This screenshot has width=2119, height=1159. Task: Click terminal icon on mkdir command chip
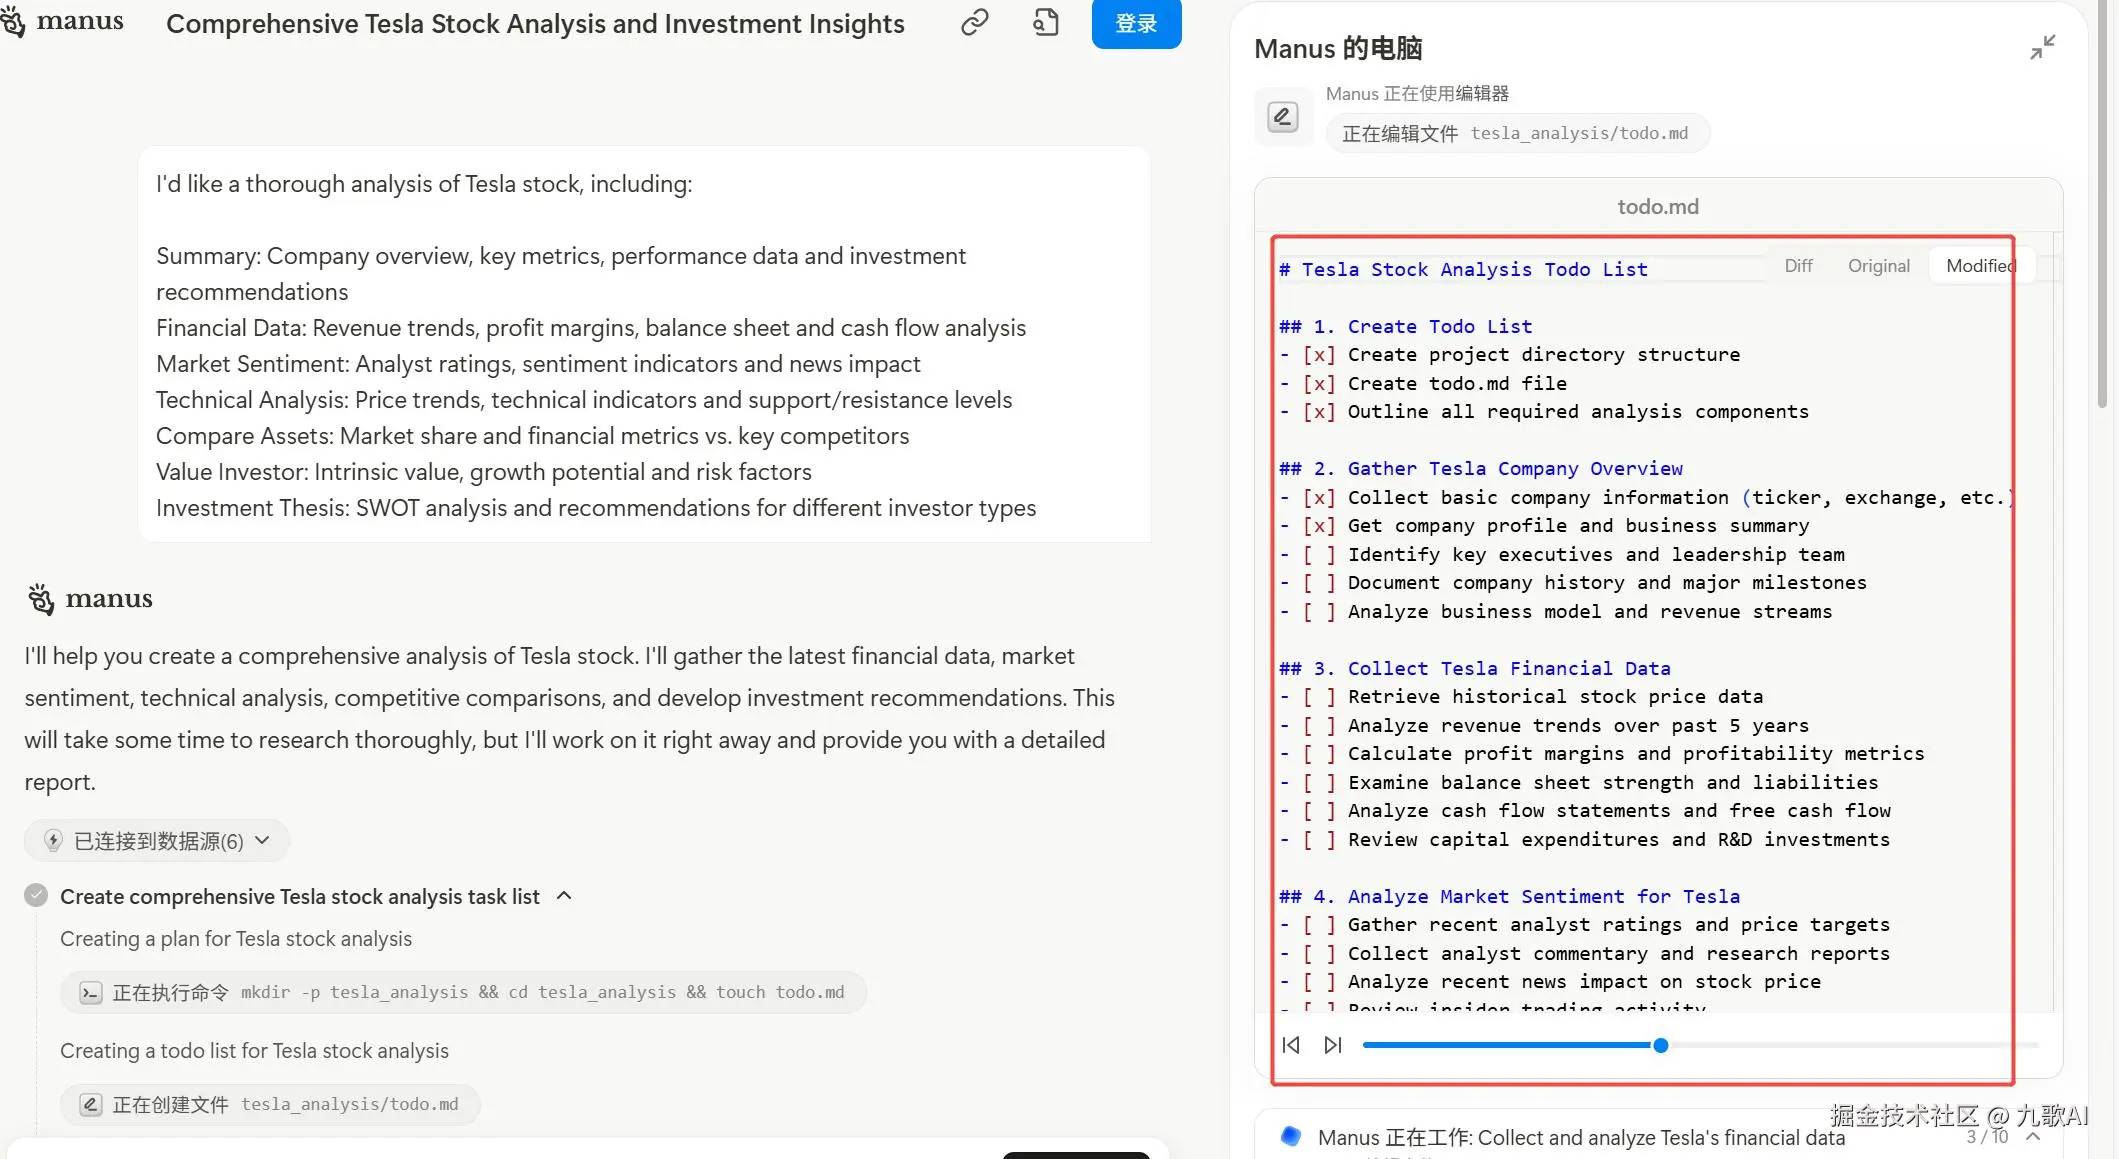[91, 993]
